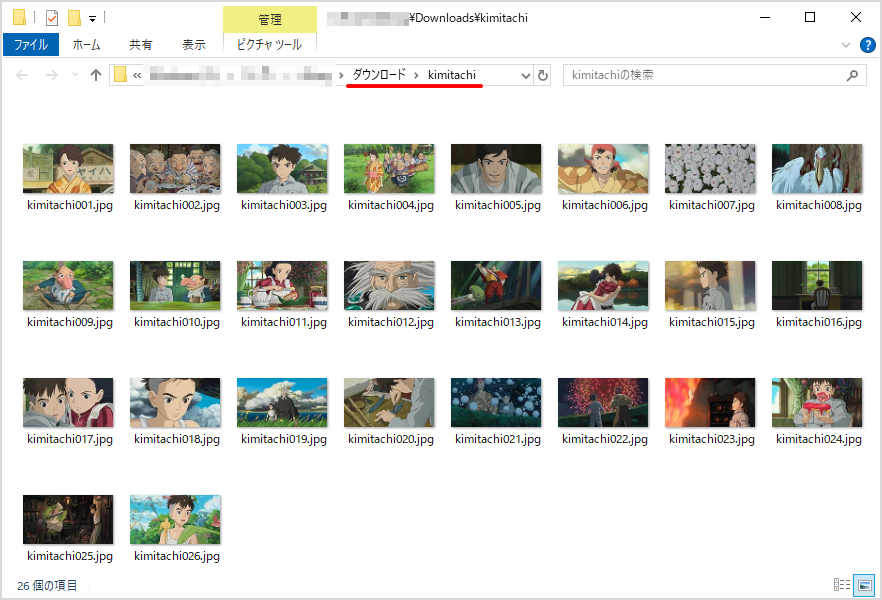Select the kimitachi012.jpg thumbnail
The width and height of the screenshot is (882, 600).
coord(390,285)
